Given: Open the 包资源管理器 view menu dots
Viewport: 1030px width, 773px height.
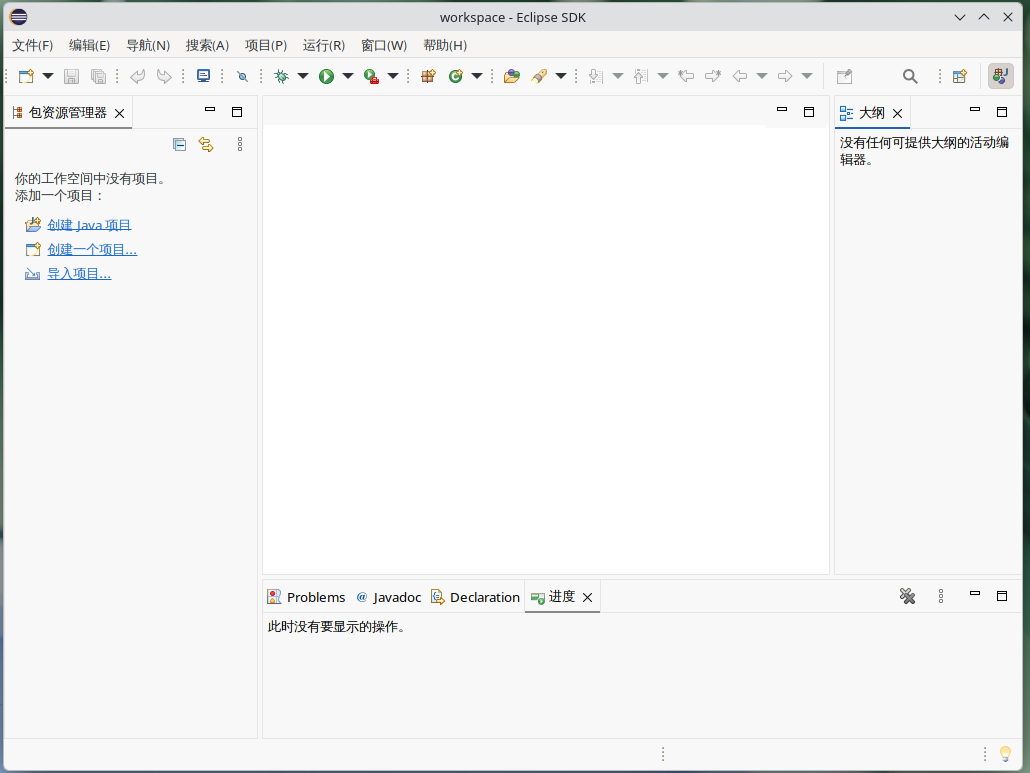Looking at the screenshot, I should (240, 144).
